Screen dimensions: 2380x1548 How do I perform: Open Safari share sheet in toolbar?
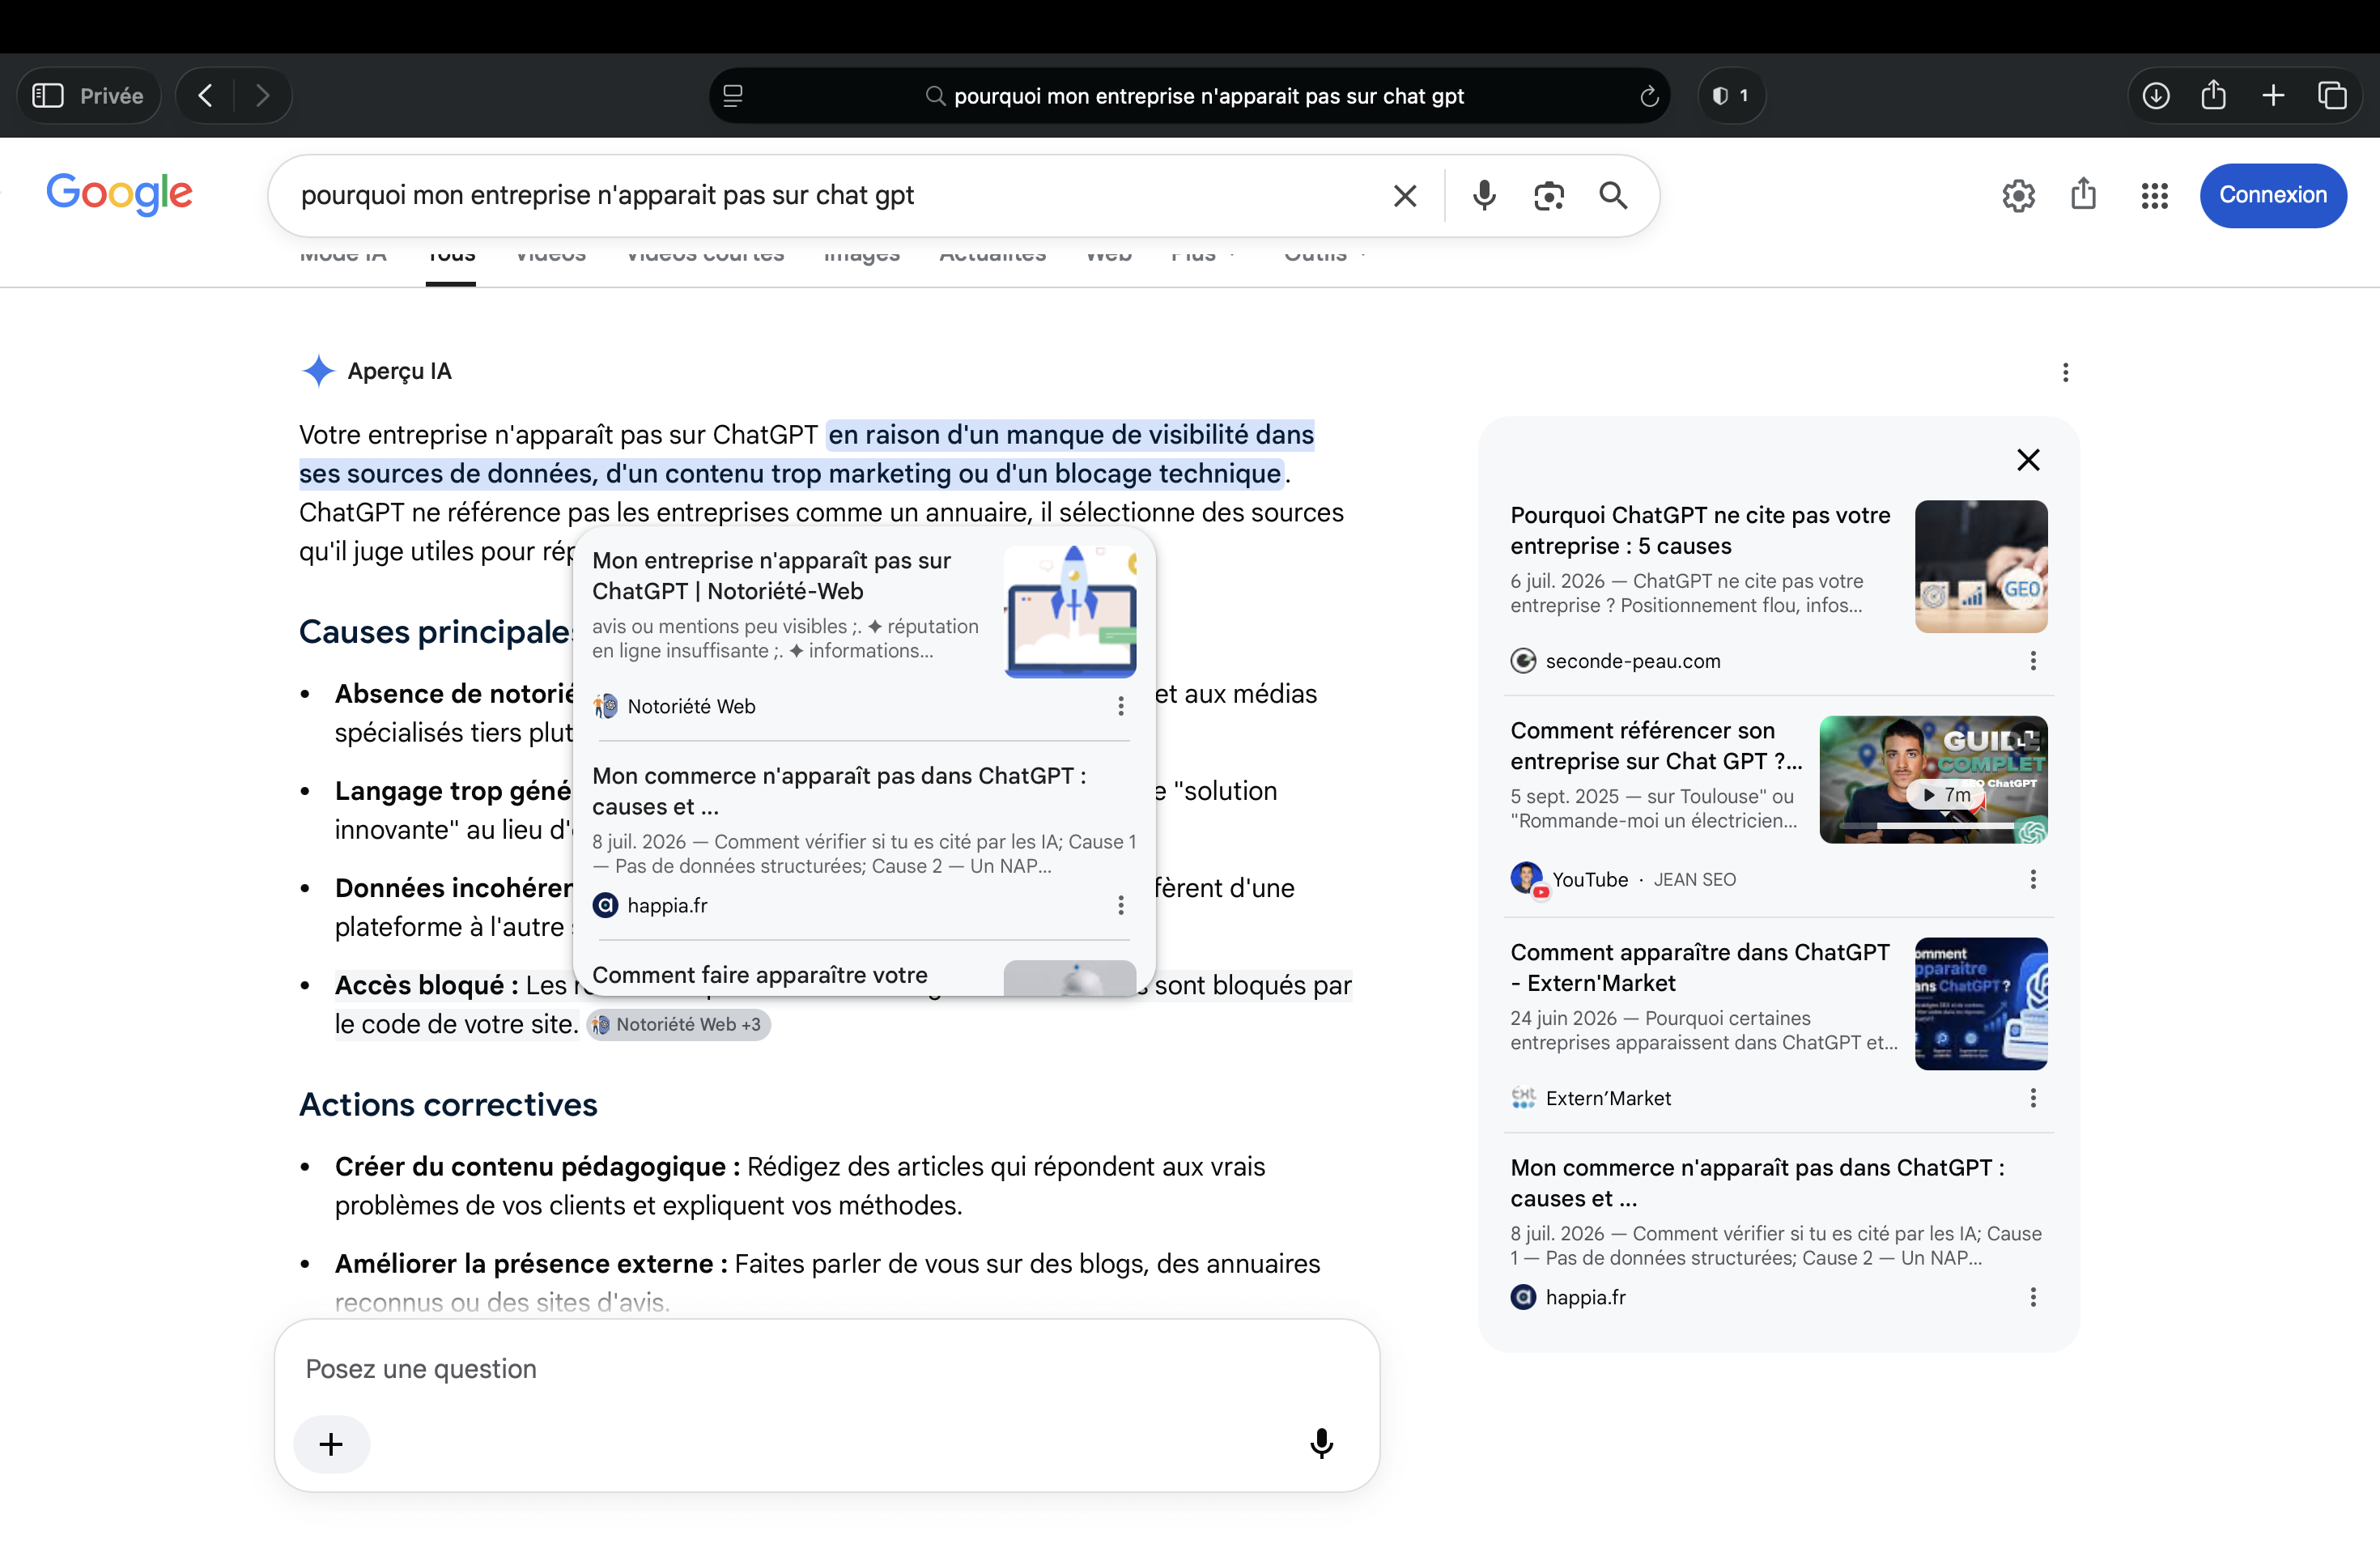2214,95
